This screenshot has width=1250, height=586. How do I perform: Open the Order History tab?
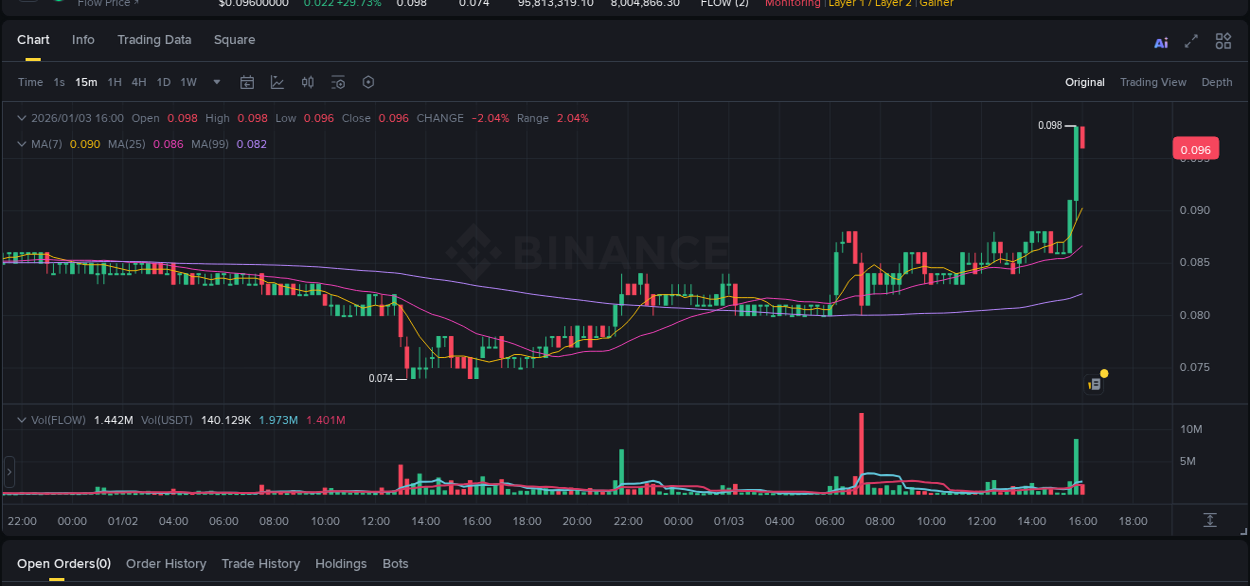coord(166,563)
